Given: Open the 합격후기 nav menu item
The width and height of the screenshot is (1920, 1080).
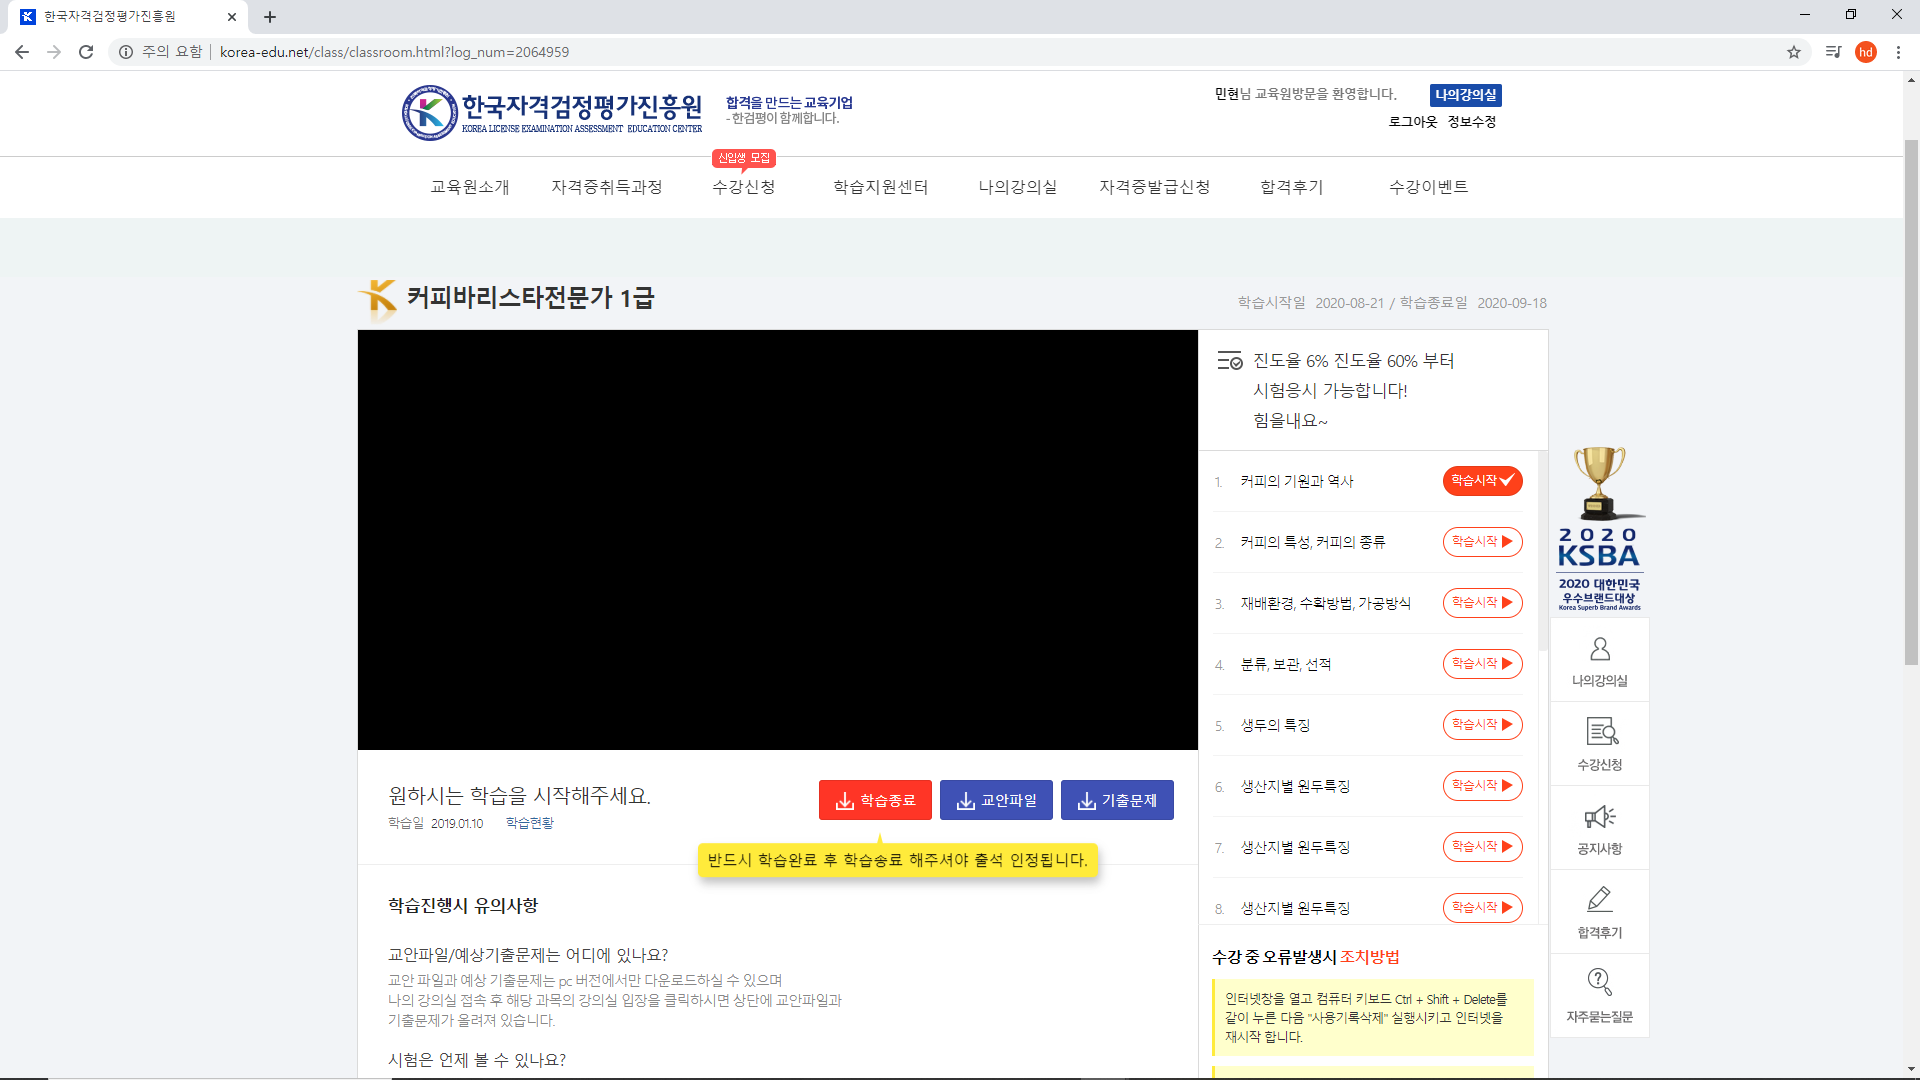Looking at the screenshot, I should coord(1292,187).
